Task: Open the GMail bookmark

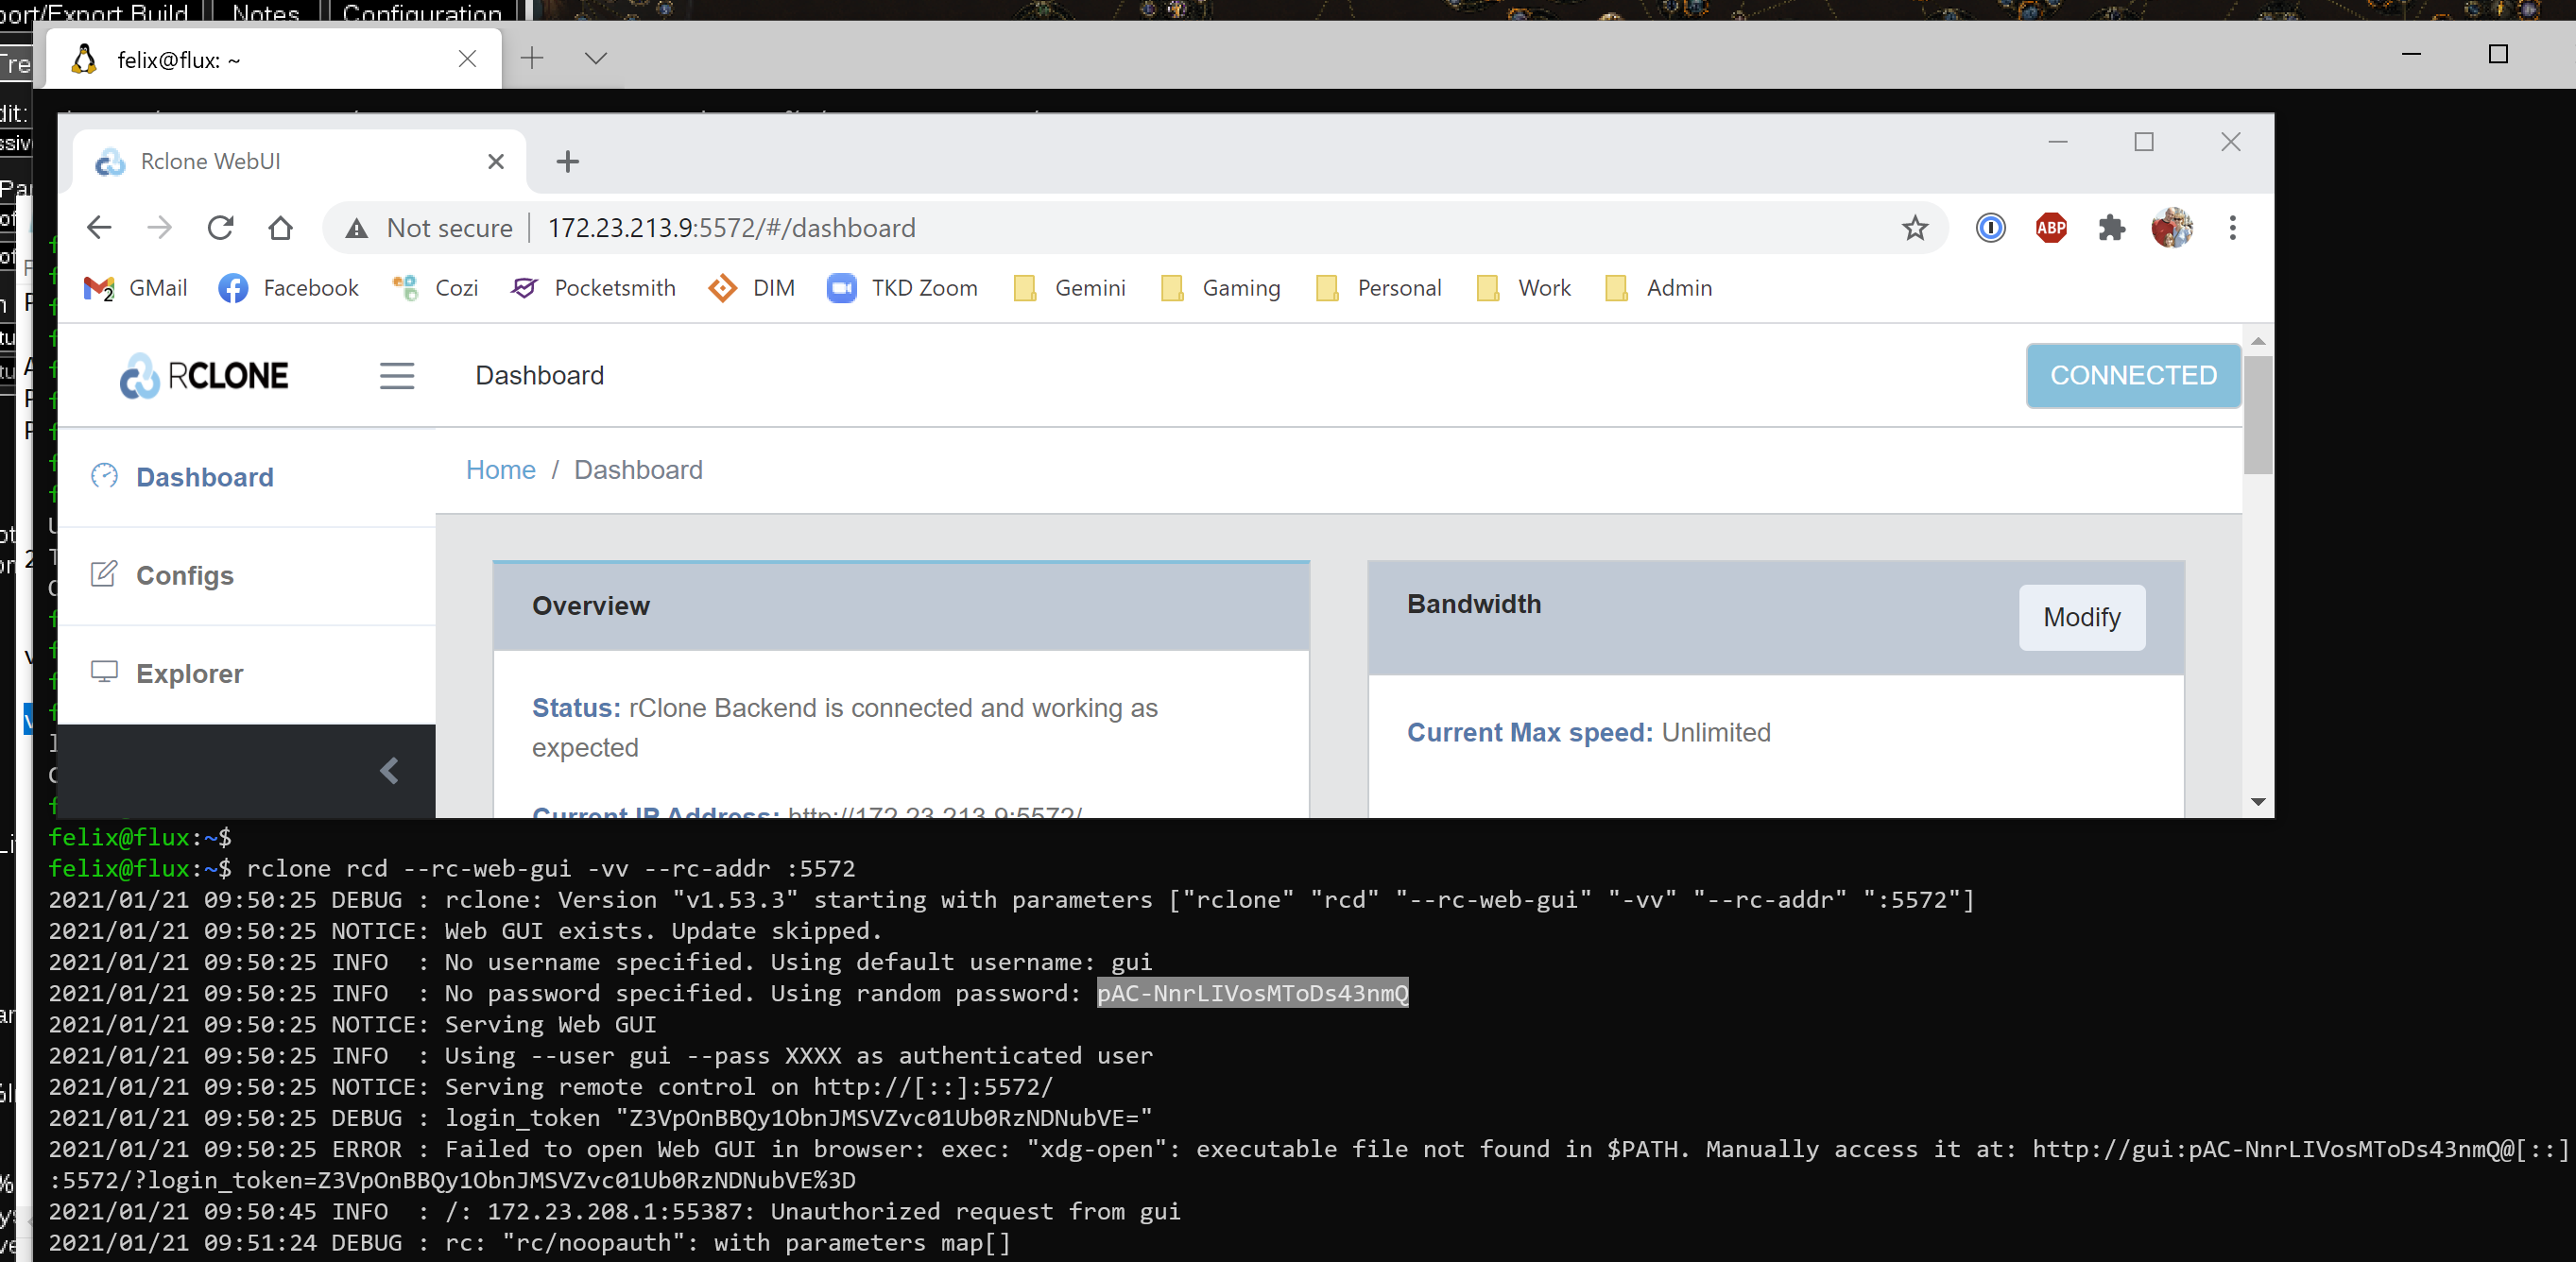Action: click(135, 288)
